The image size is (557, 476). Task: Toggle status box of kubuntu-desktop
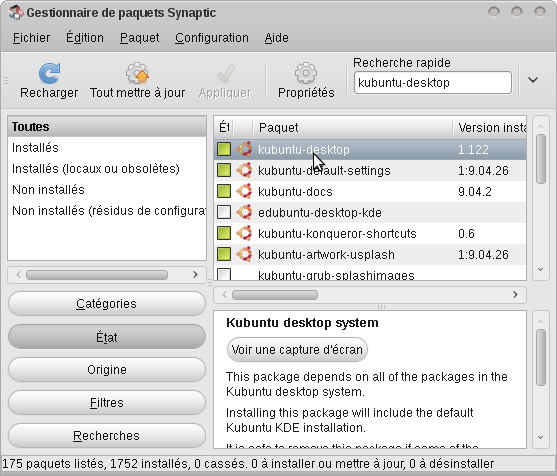coord(224,149)
